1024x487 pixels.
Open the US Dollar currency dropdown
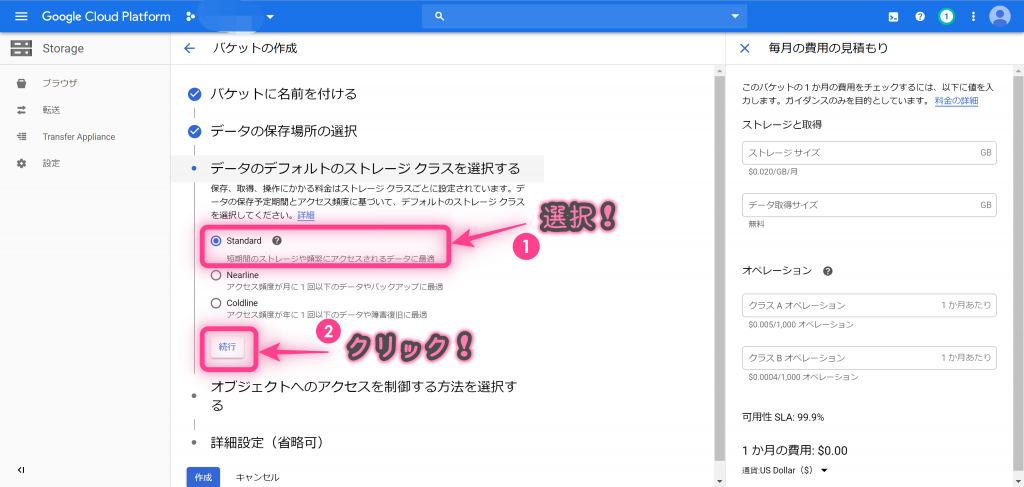point(824,470)
